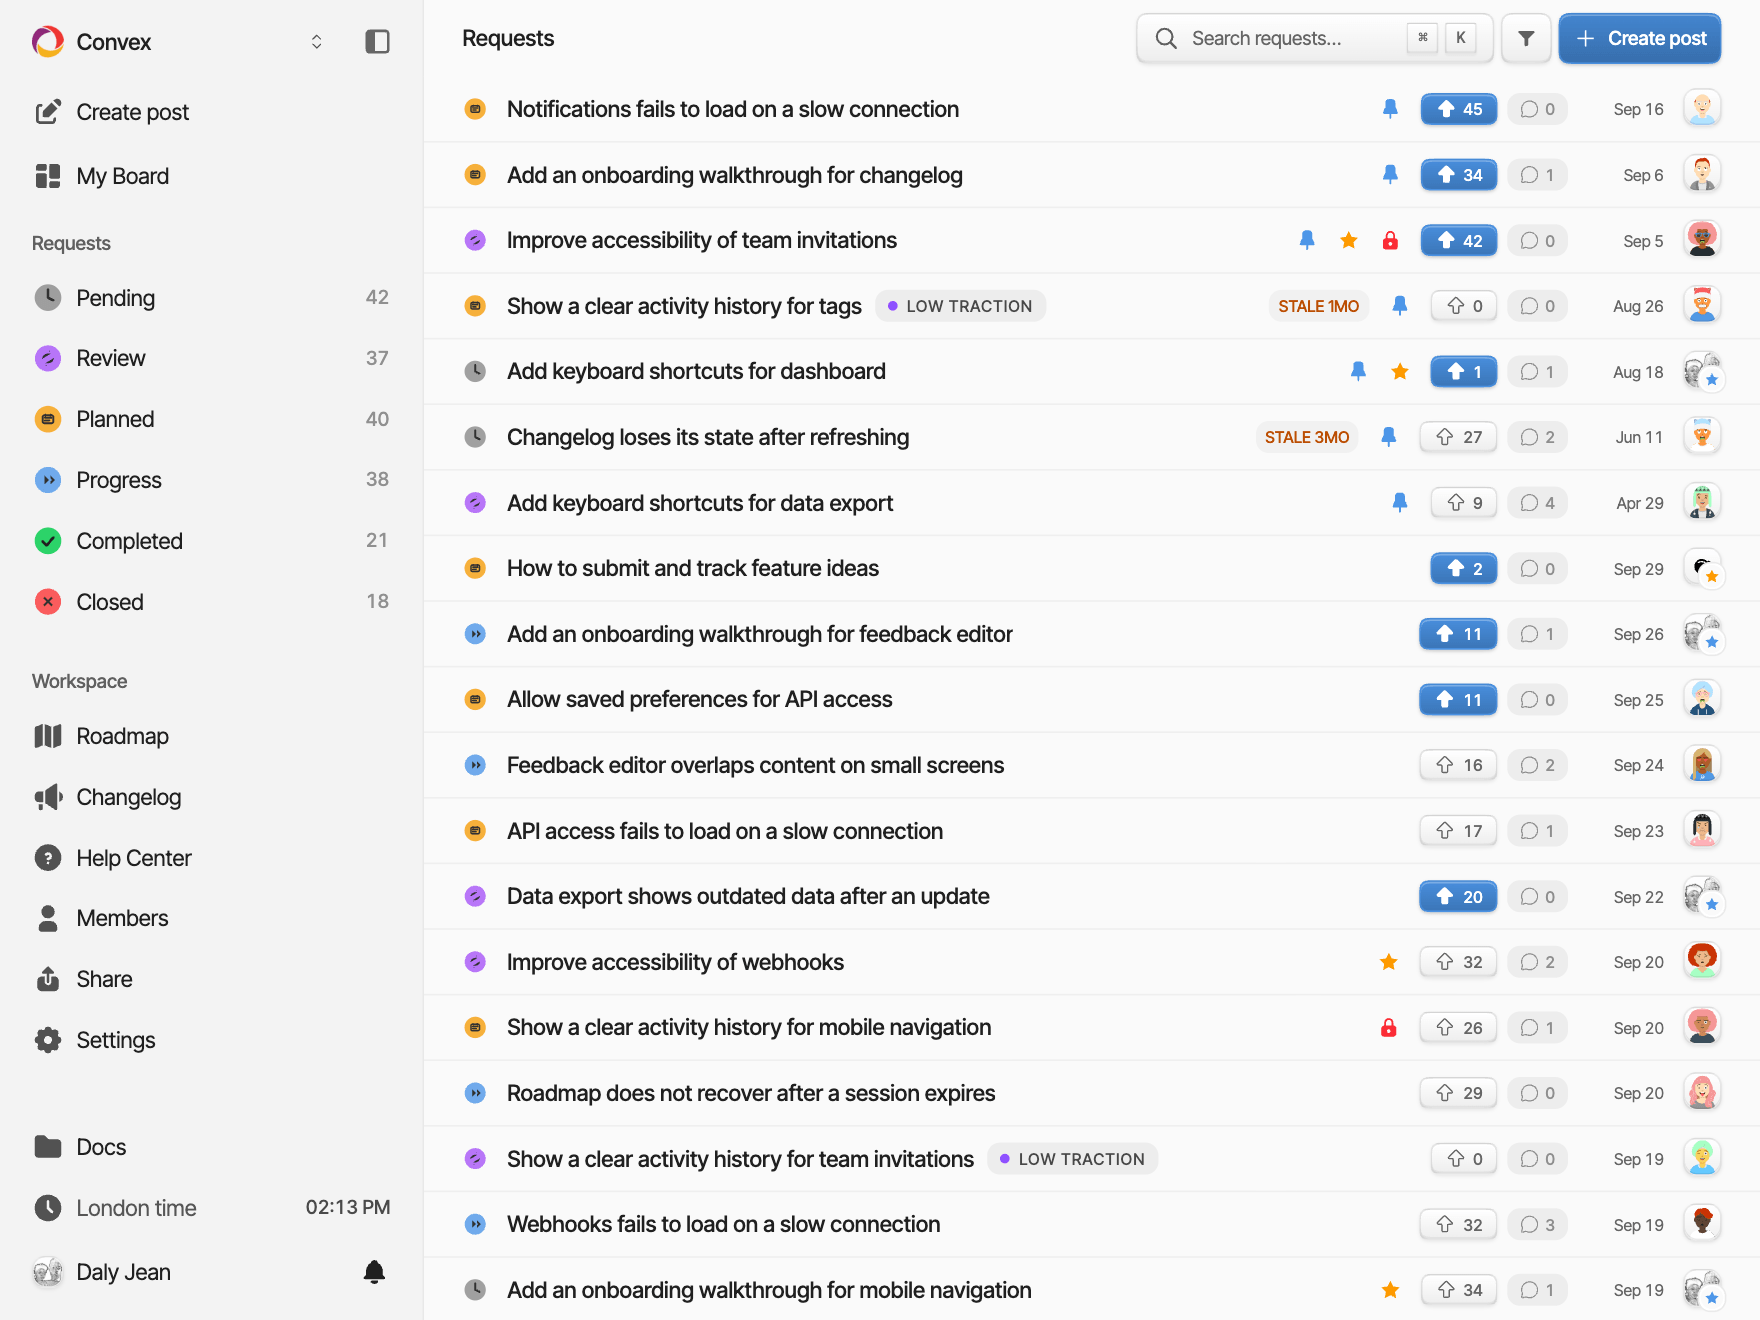Collapse the sidebar panel icon
1760x1320 pixels.
377,41
